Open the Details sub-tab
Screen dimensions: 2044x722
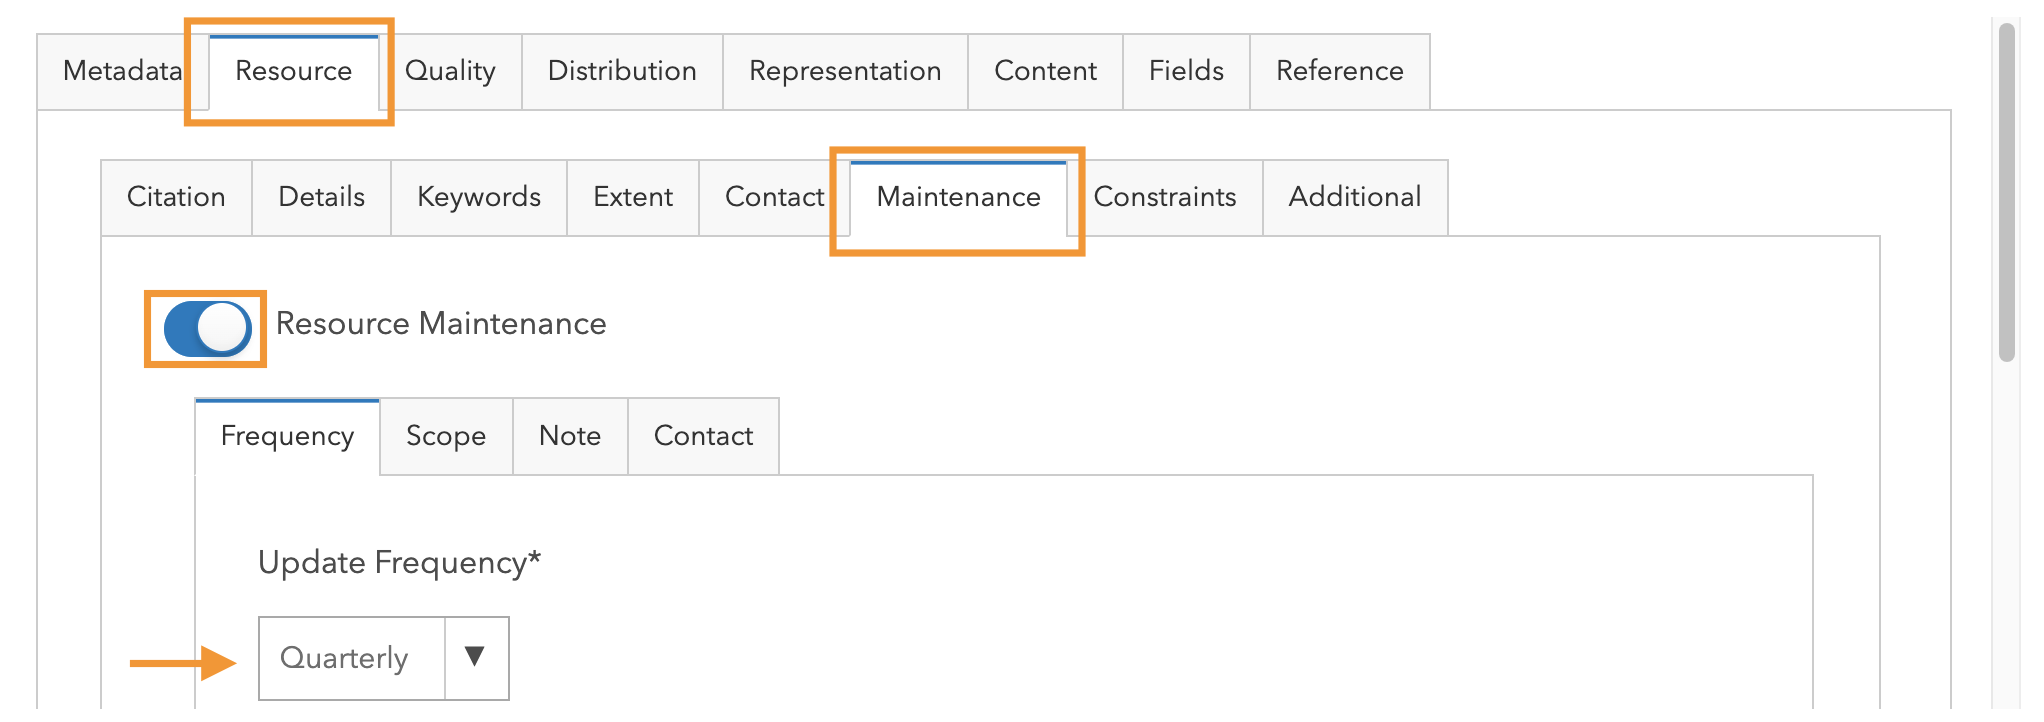point(321,197)
